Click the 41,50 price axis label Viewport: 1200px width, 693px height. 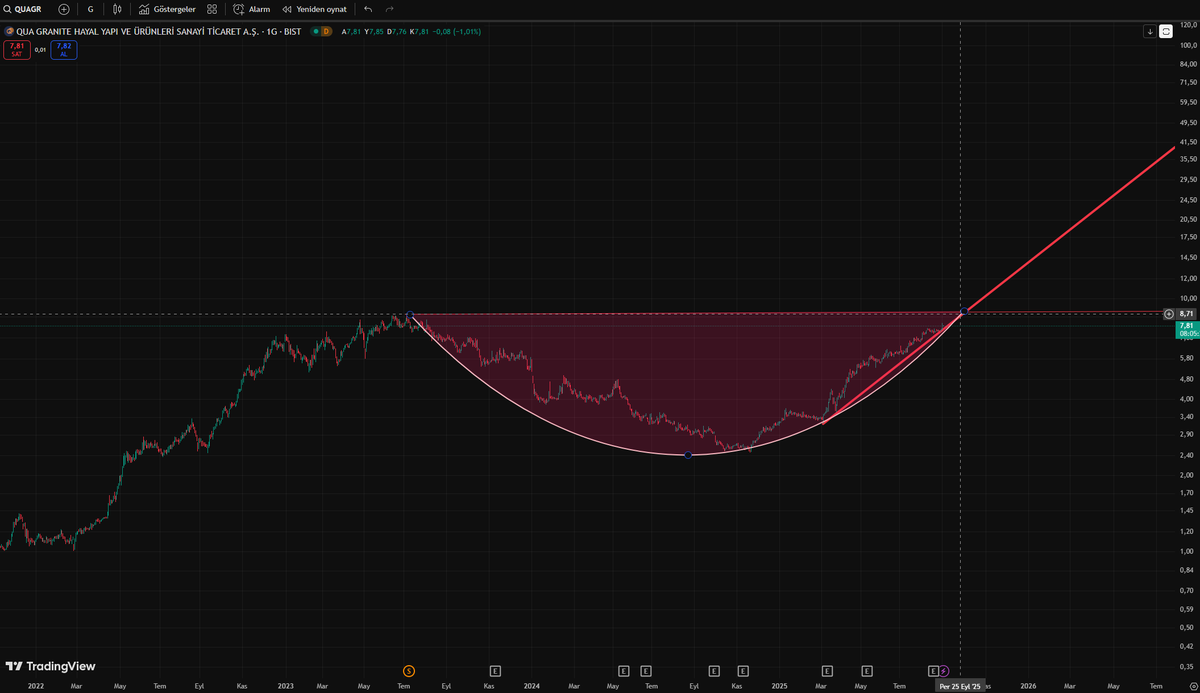coord(1189,142)
